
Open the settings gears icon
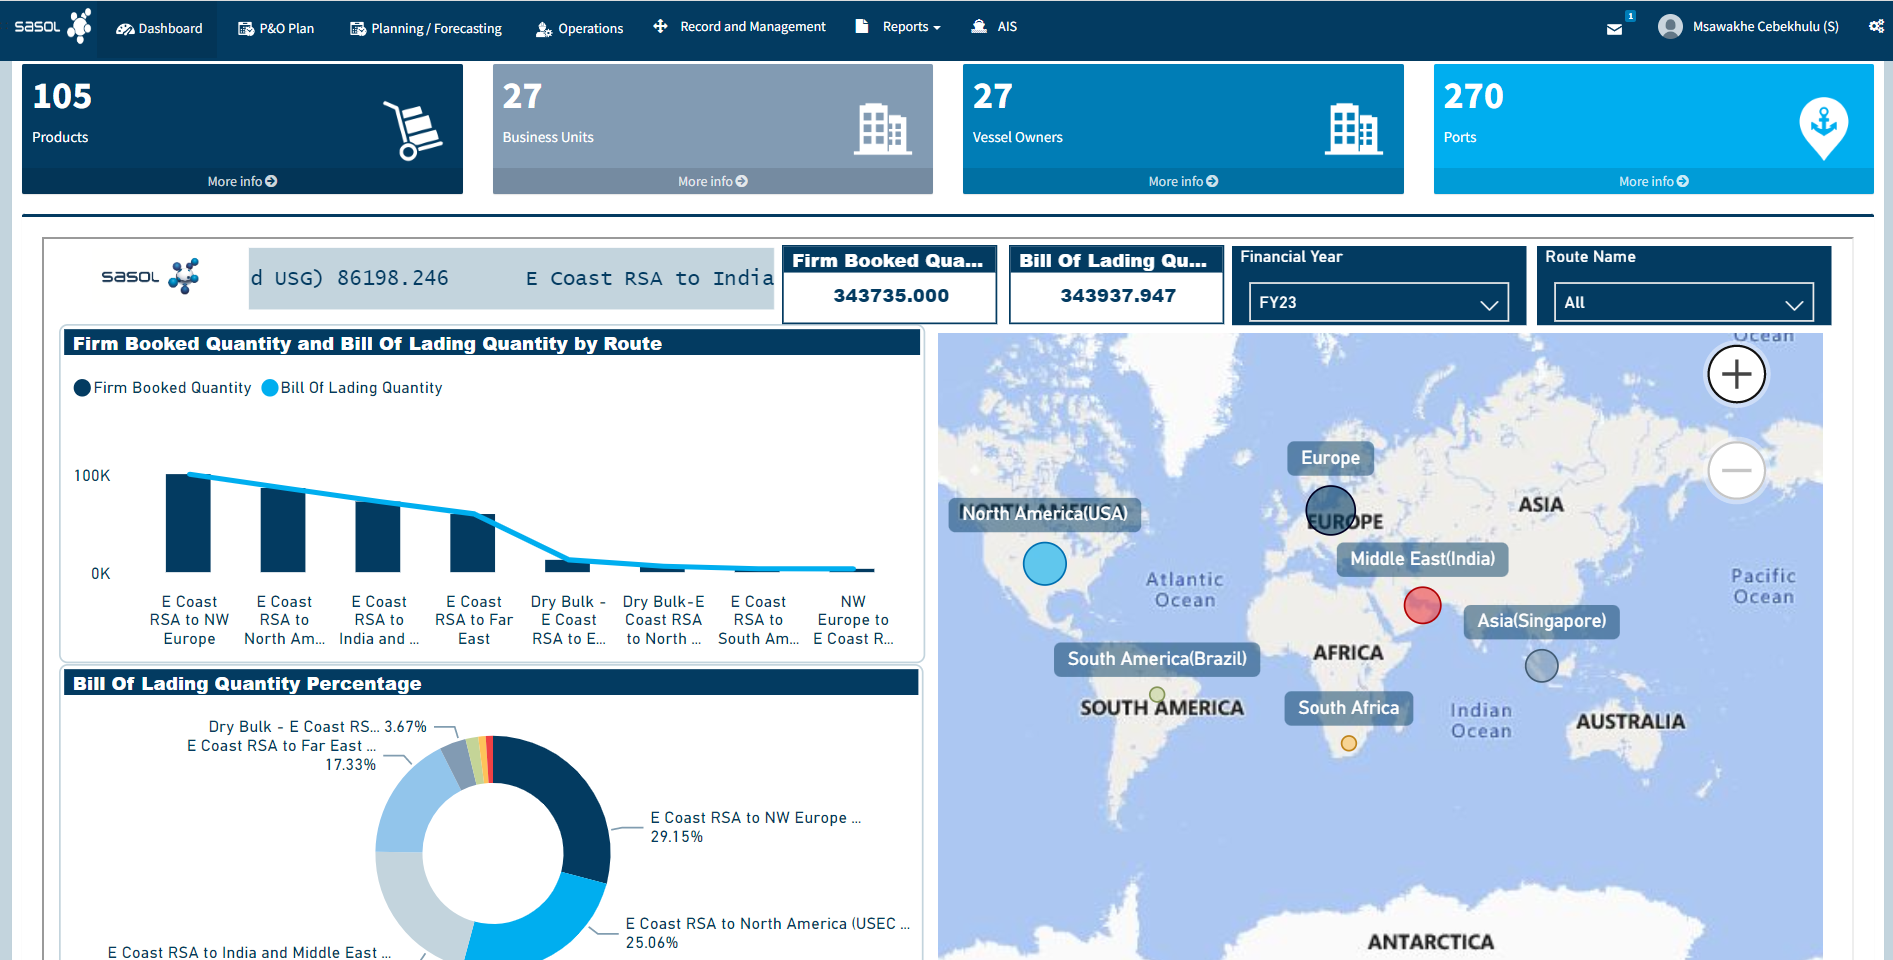pos(1876,27)
